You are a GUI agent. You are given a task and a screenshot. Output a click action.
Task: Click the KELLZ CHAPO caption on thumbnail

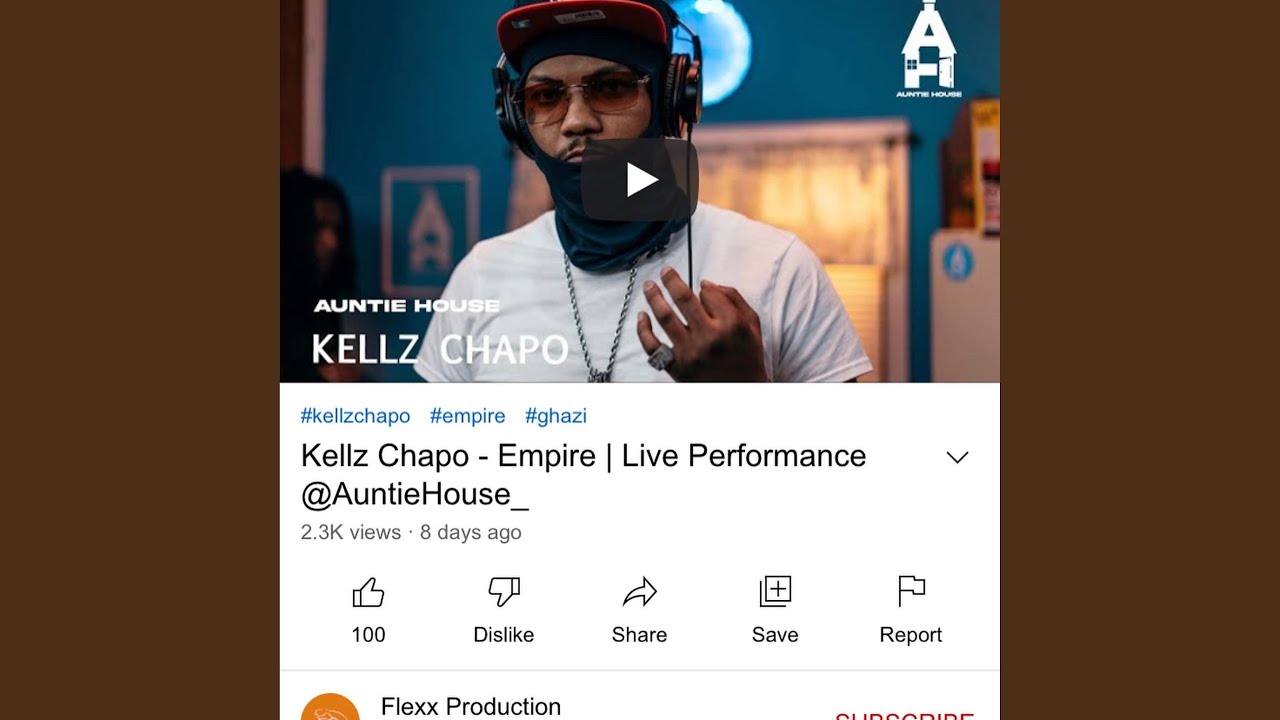440,349
